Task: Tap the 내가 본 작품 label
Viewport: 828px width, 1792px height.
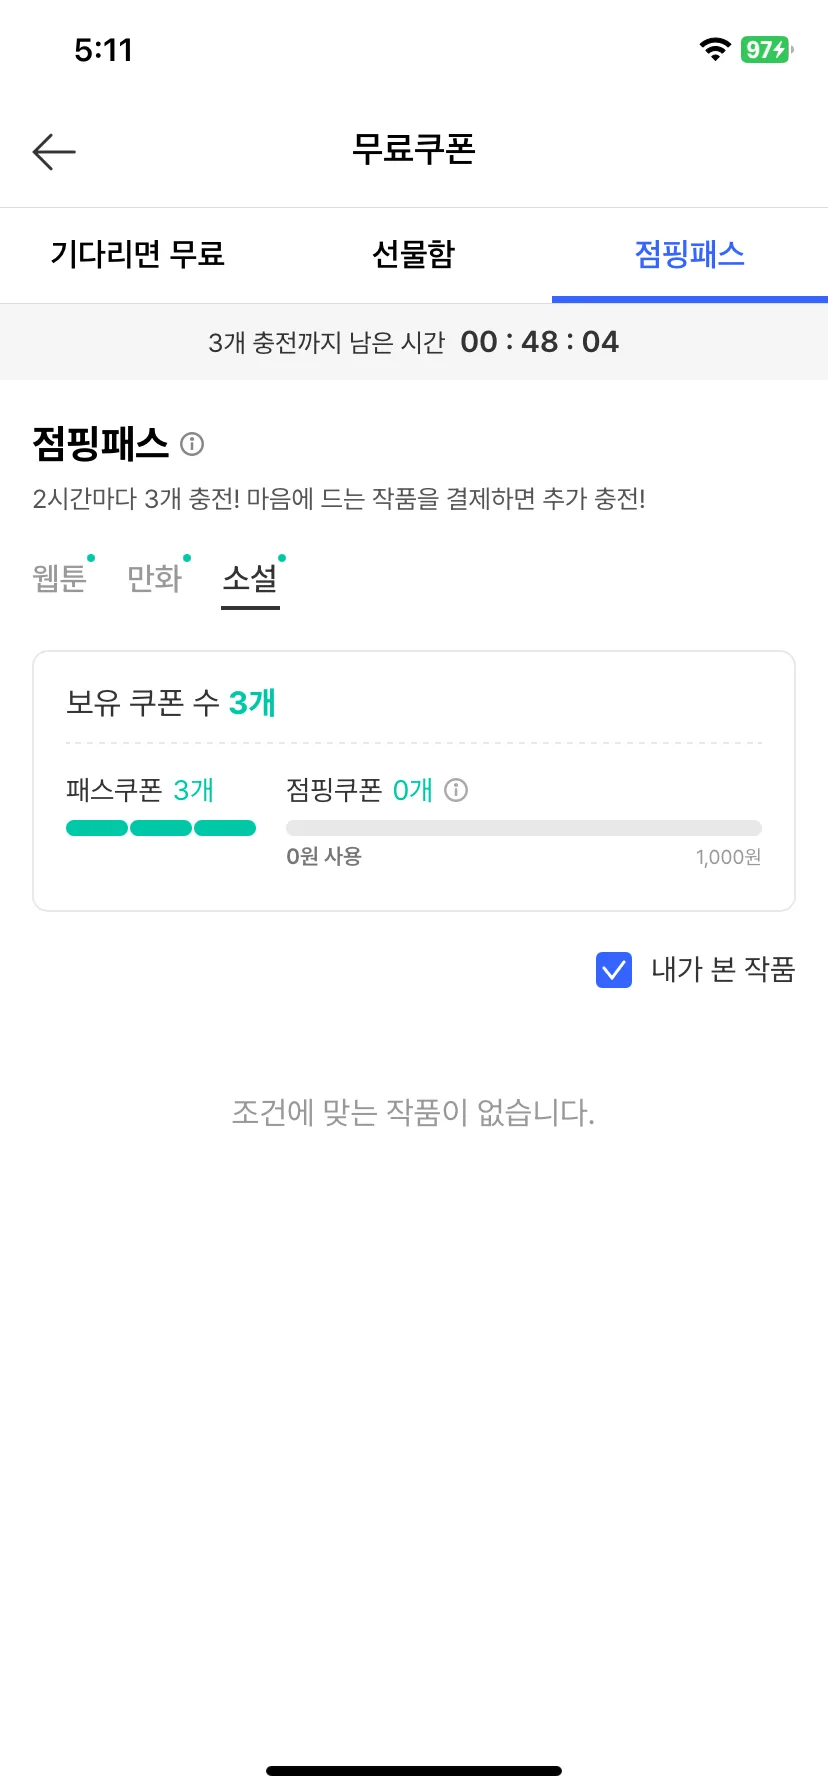Action: click(723, 970)
